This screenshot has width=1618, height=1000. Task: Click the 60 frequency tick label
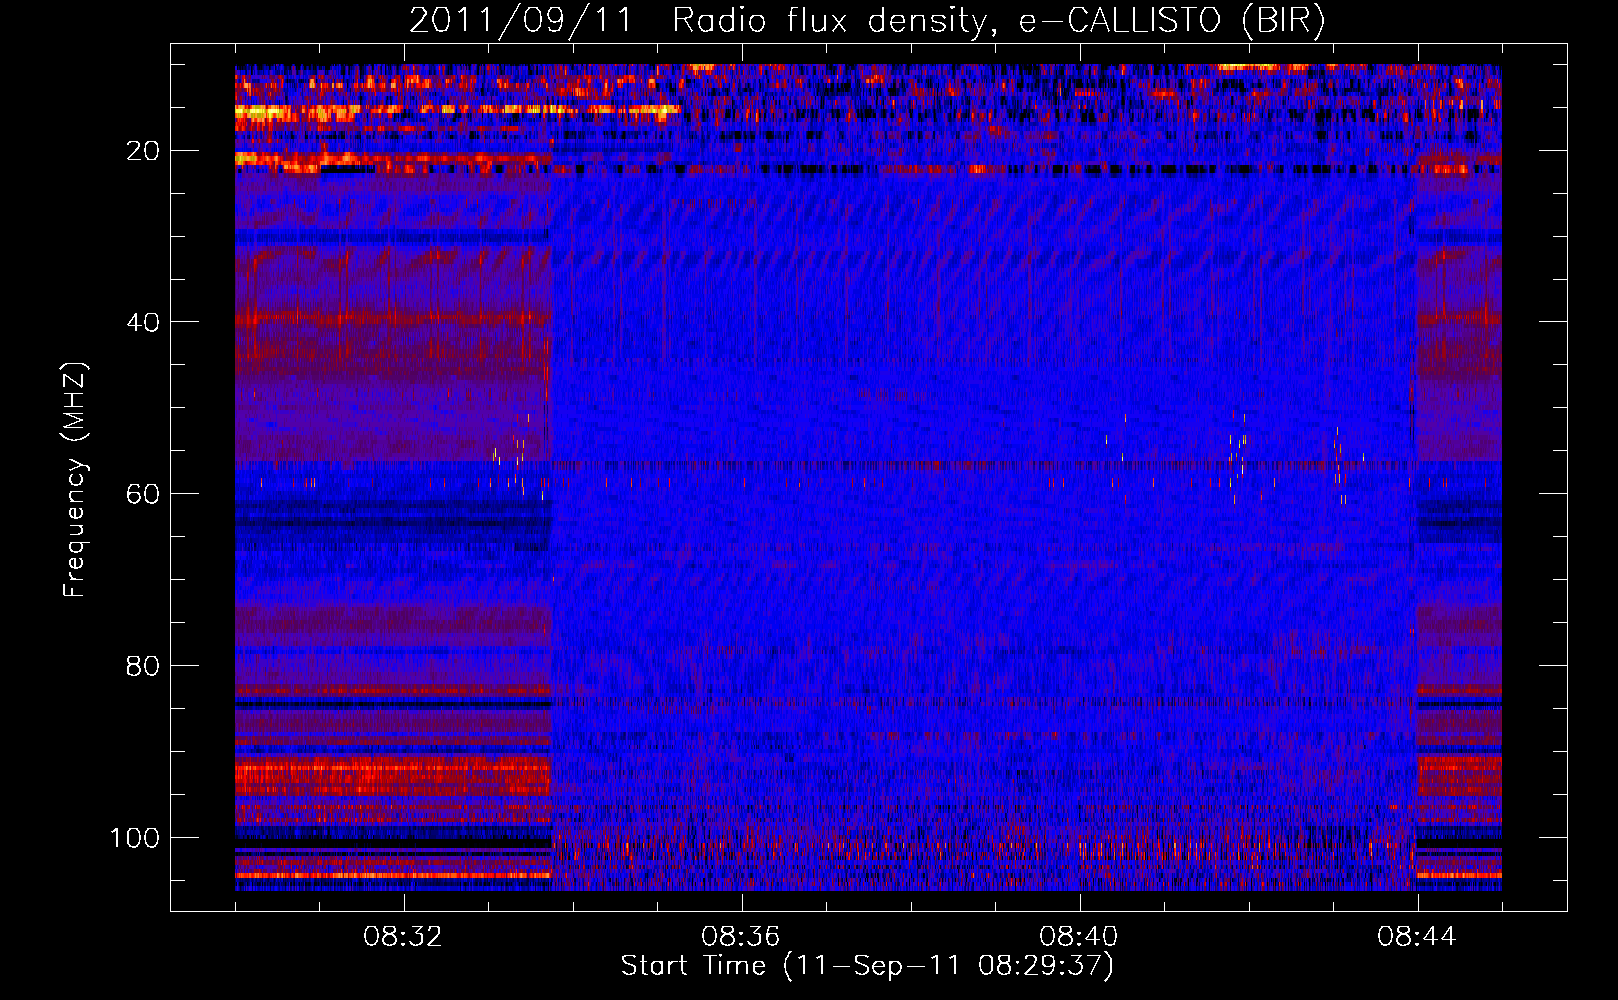[143, 494]
